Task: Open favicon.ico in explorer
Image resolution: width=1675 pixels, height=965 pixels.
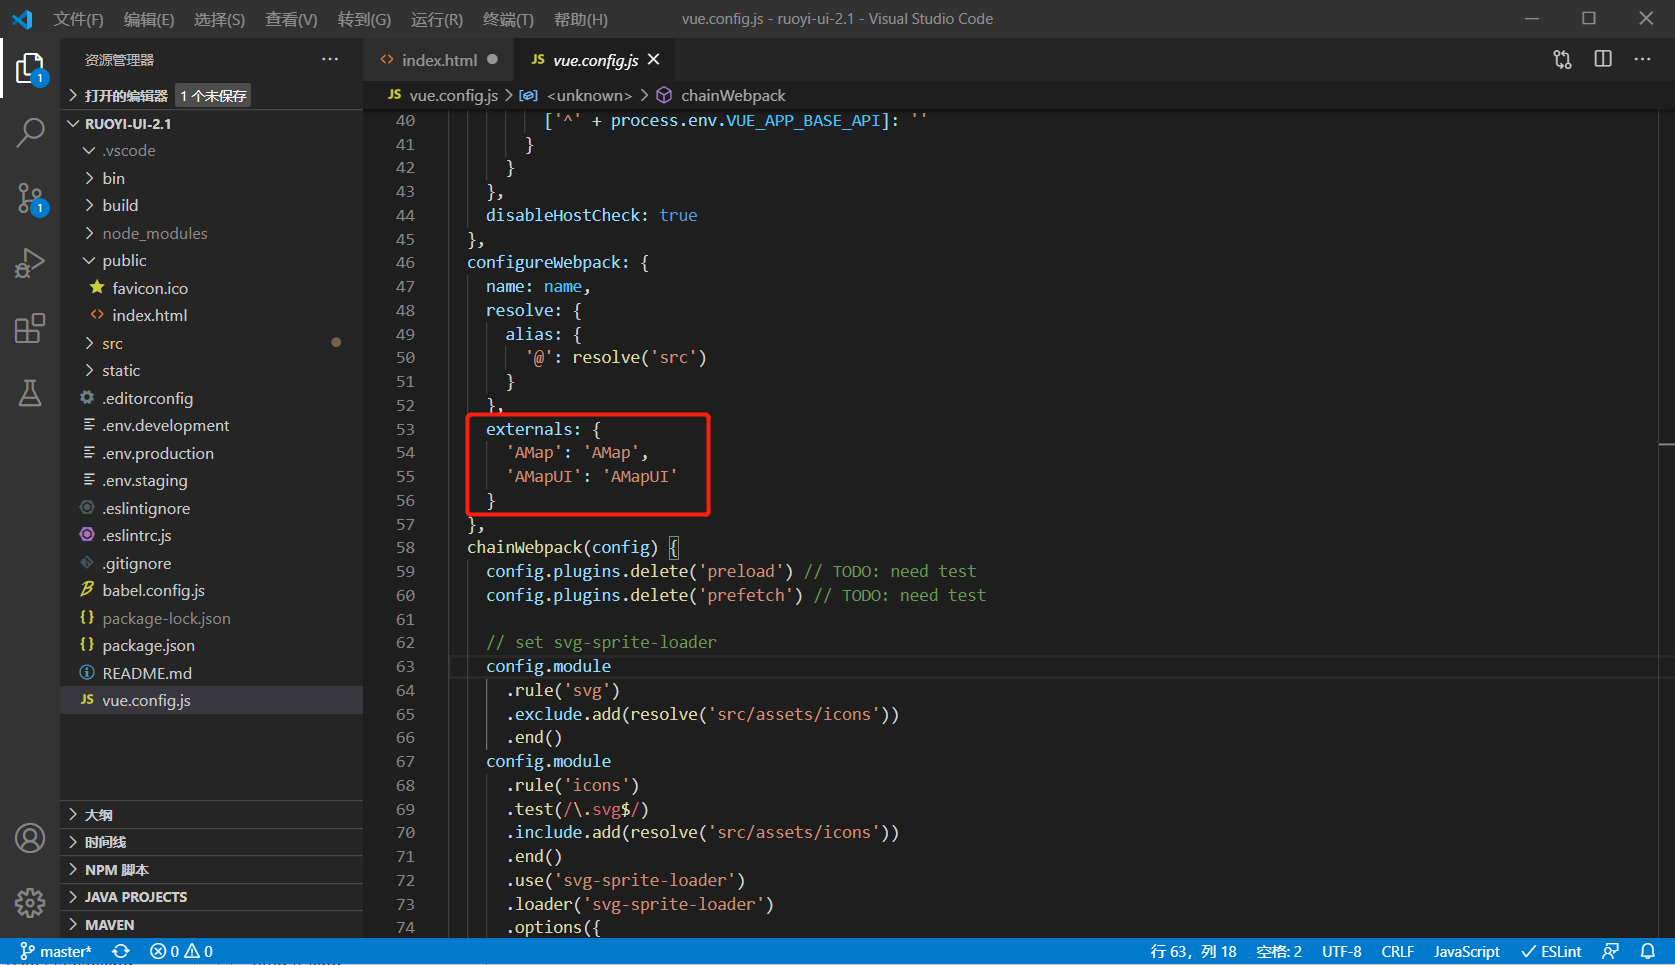Action: 211,288
